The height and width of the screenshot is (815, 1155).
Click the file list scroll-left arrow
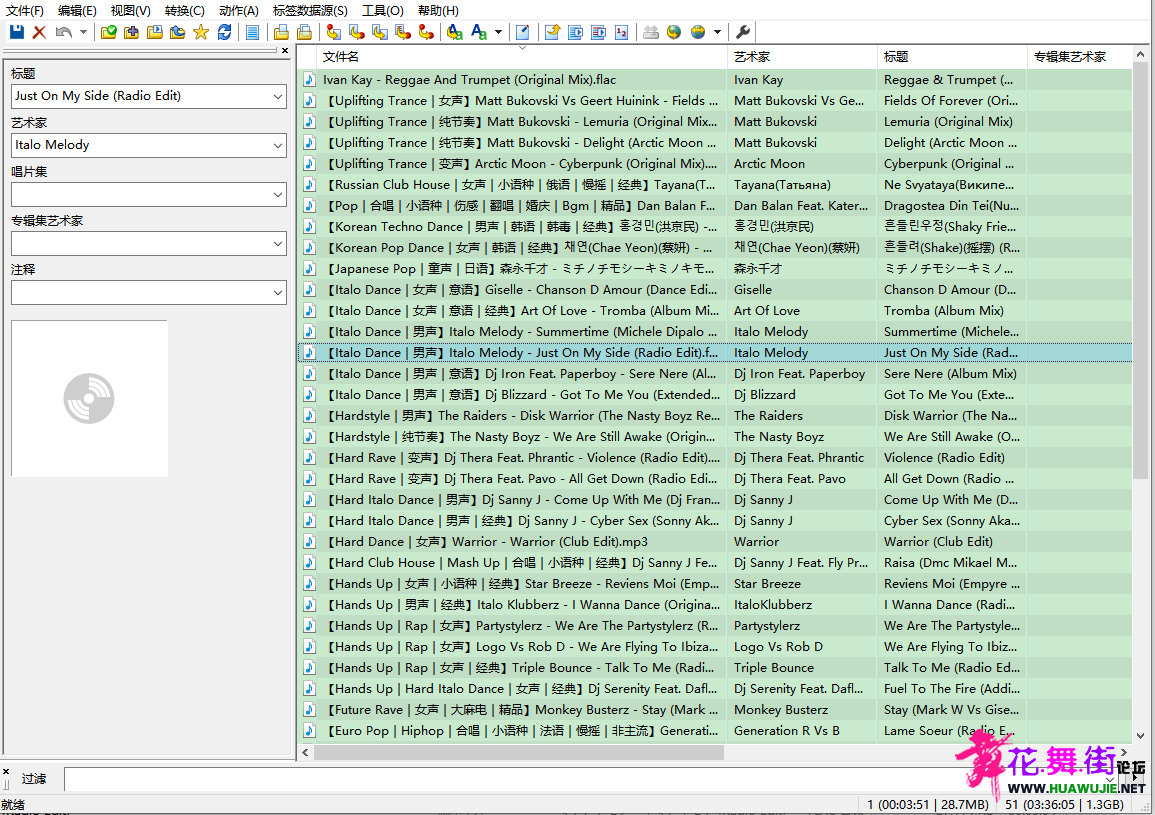[306, 752]
